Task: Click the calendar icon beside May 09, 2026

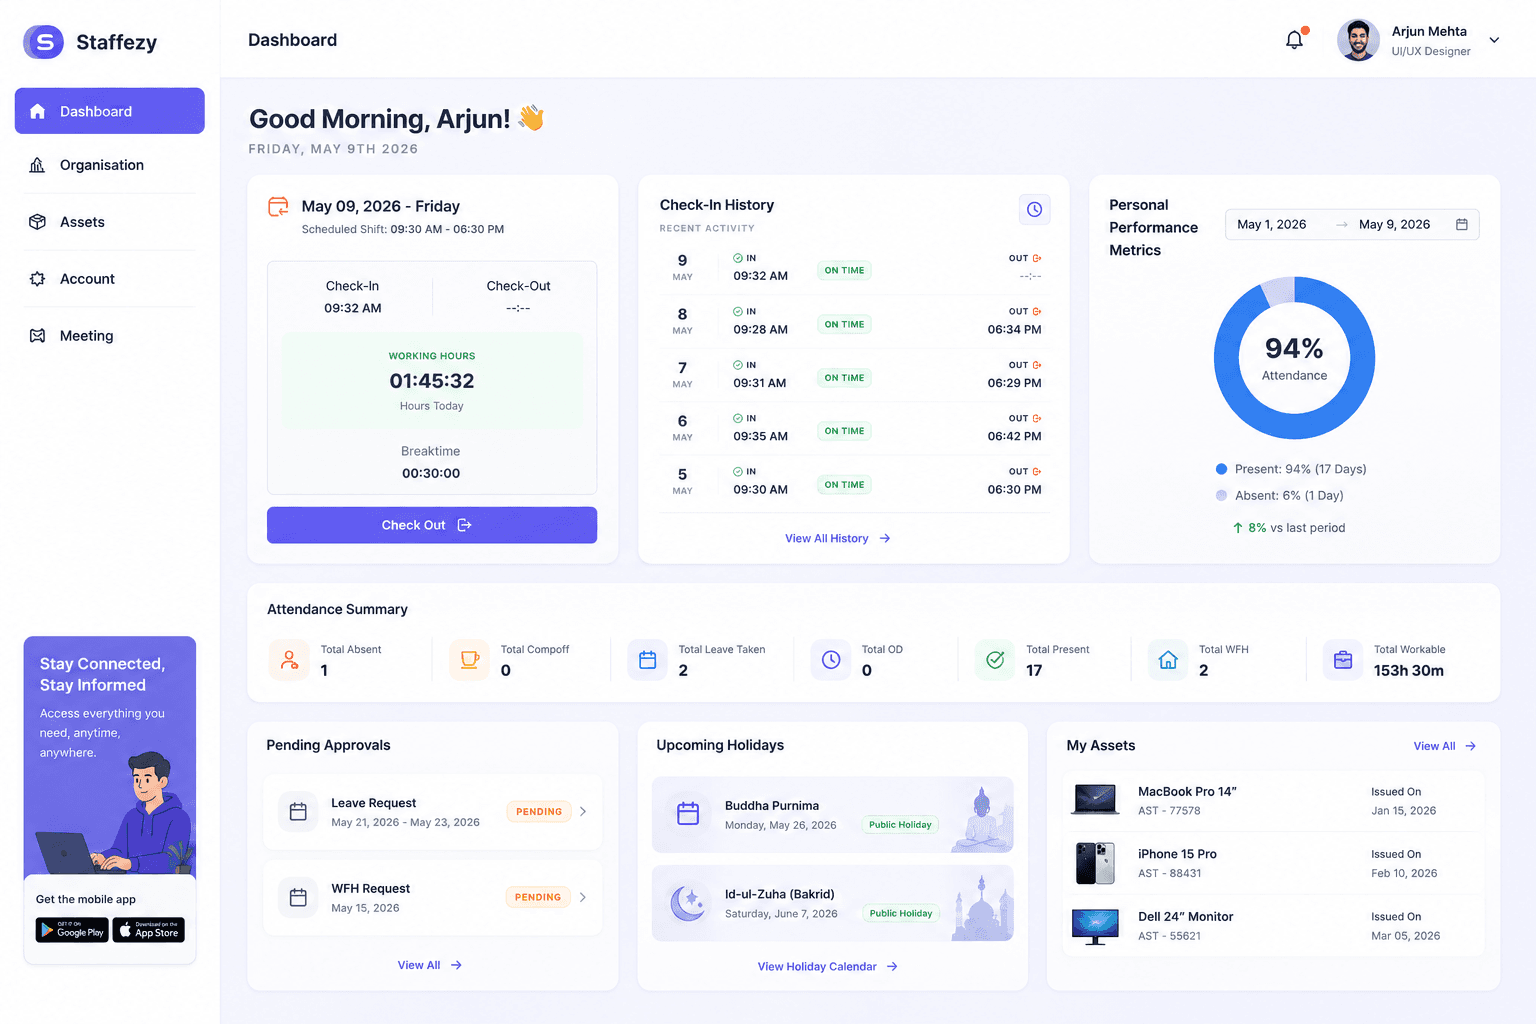Action: tap(278, 207)
